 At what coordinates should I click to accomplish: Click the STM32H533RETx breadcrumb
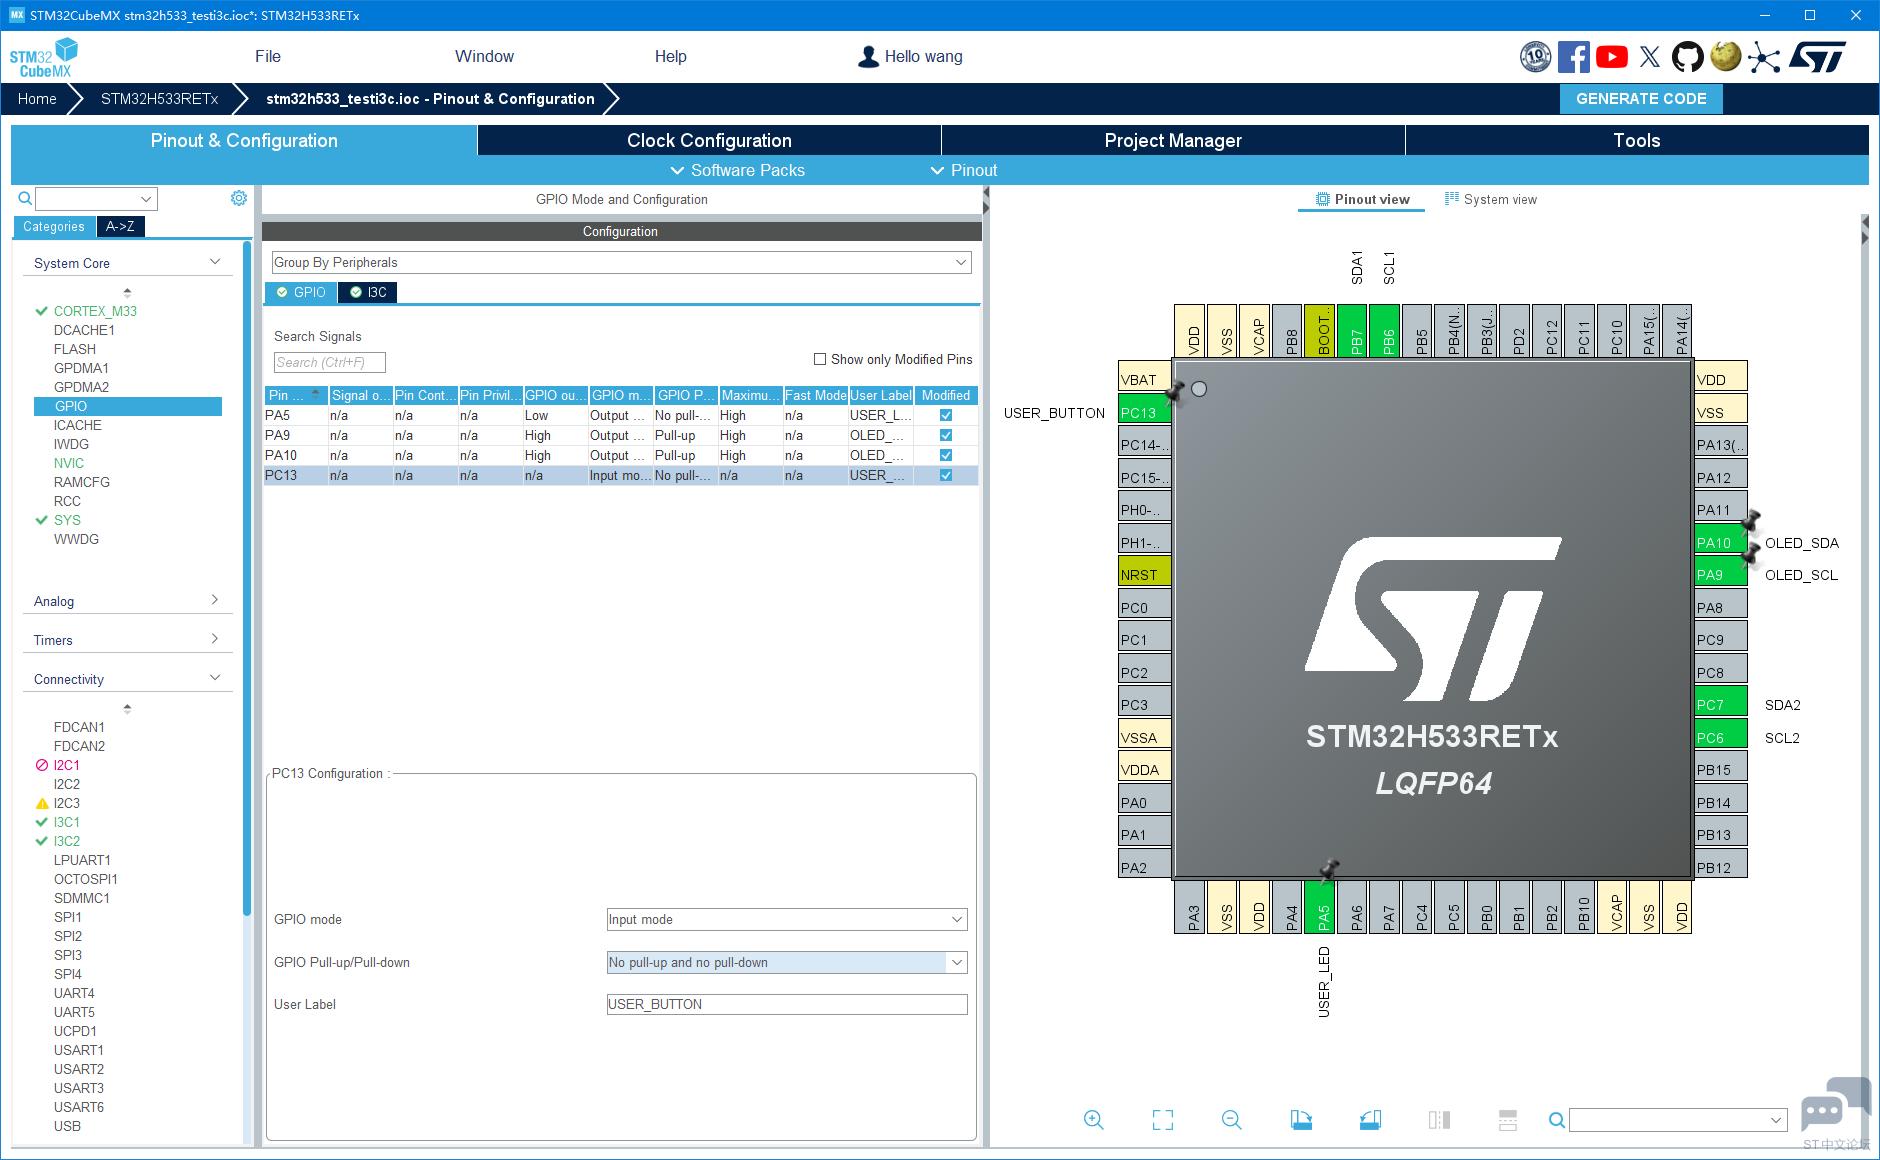(x=159, y=99)
